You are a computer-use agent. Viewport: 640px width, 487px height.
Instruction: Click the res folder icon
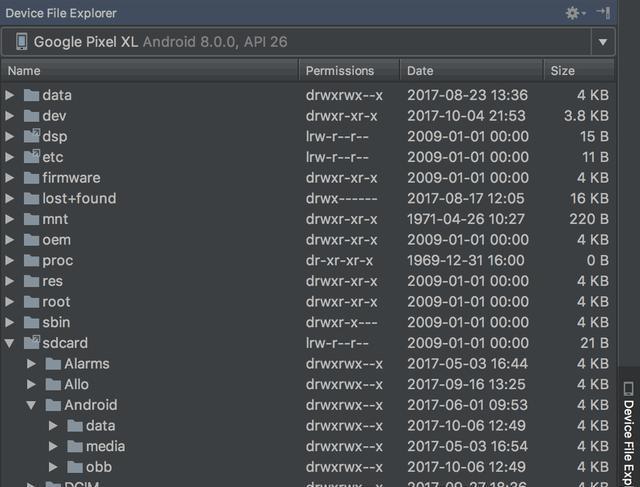(x=31, y=281)
